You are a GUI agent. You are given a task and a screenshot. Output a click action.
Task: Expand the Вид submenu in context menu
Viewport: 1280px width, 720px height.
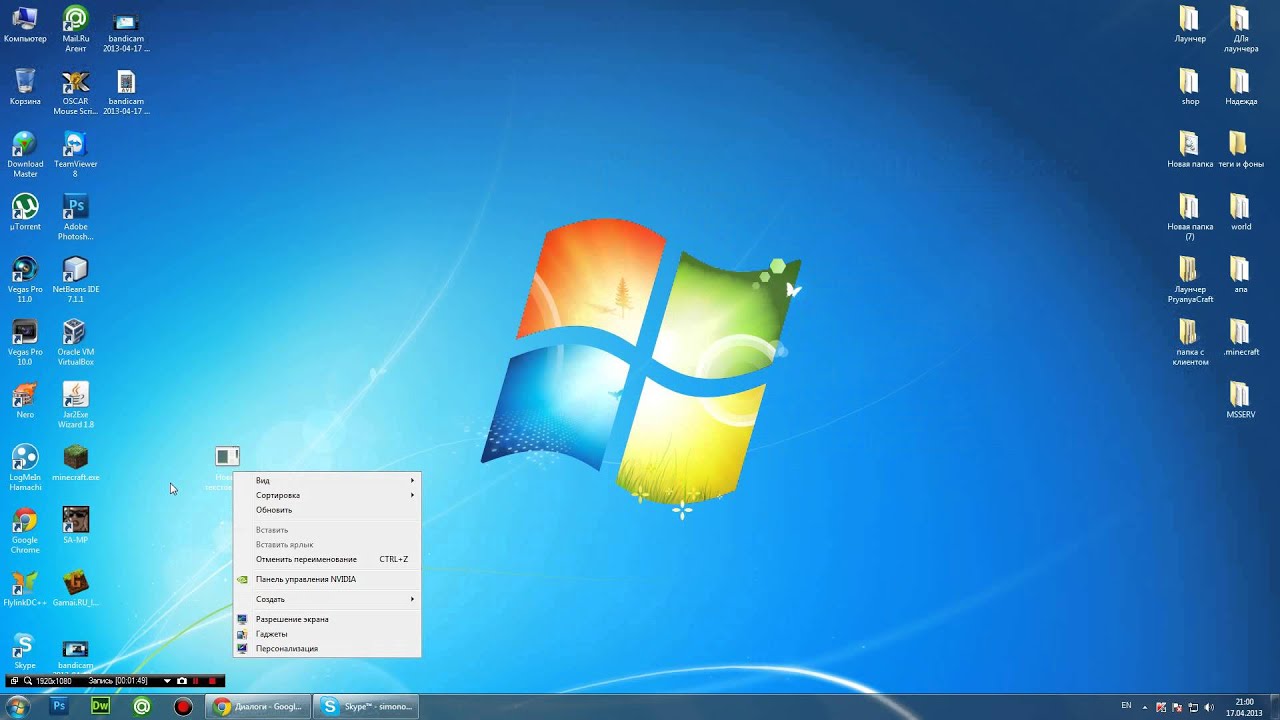[327, 481]
